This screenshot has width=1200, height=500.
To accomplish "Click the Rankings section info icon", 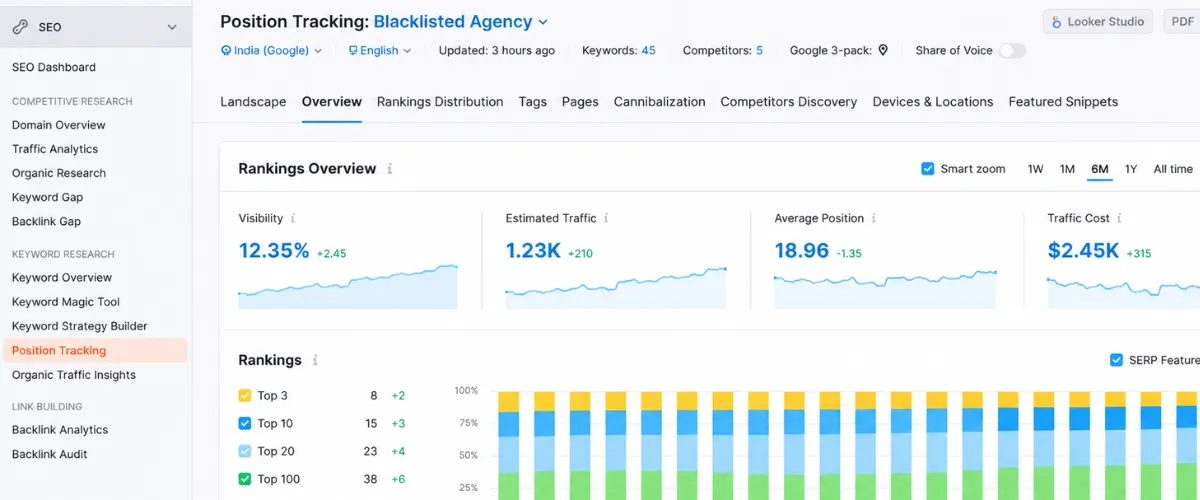I will coord(315,360).
